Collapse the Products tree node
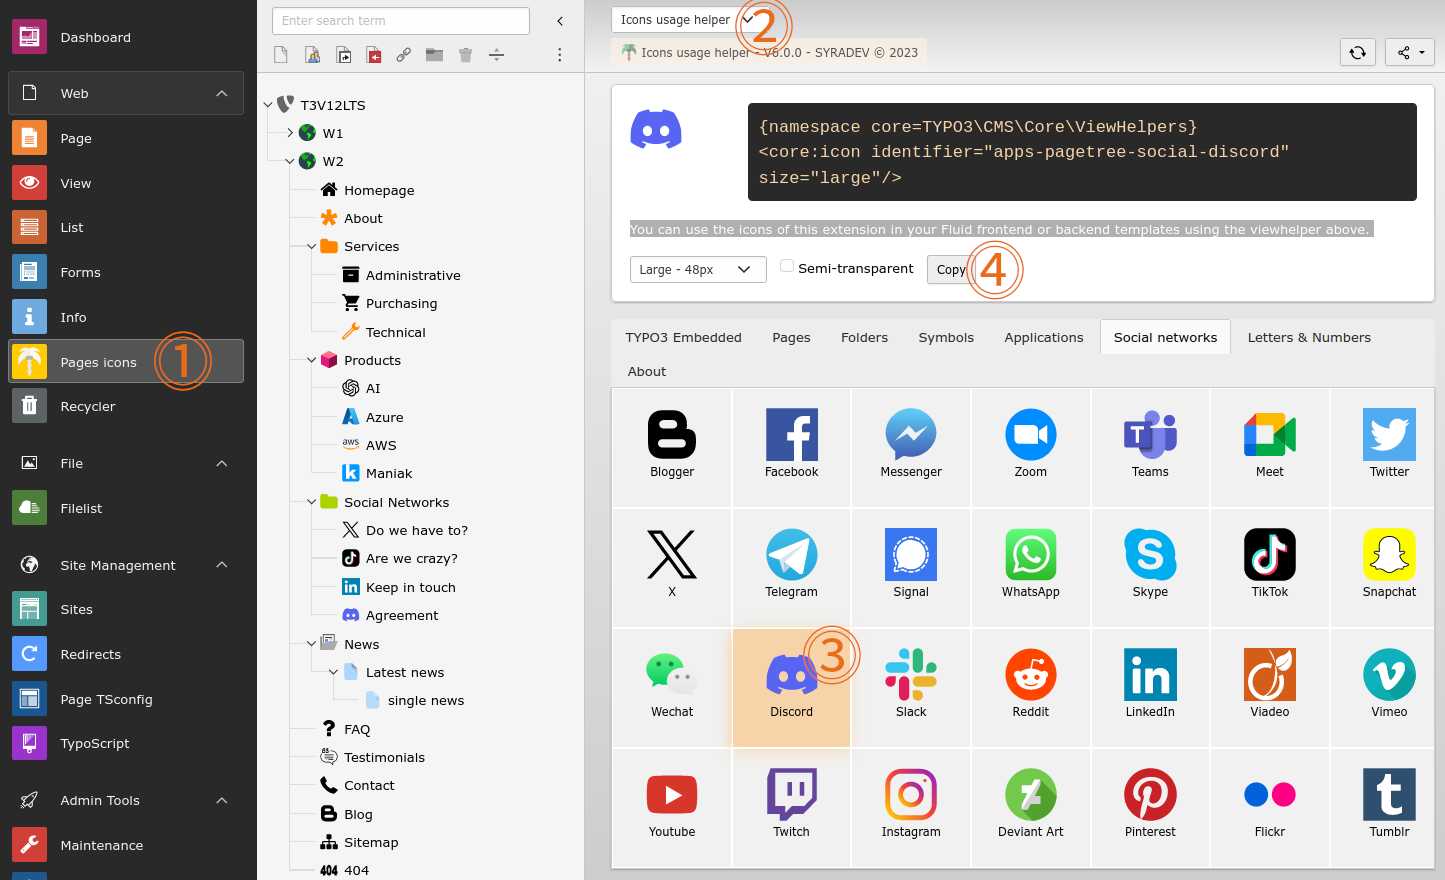 (x=311, y=360)
